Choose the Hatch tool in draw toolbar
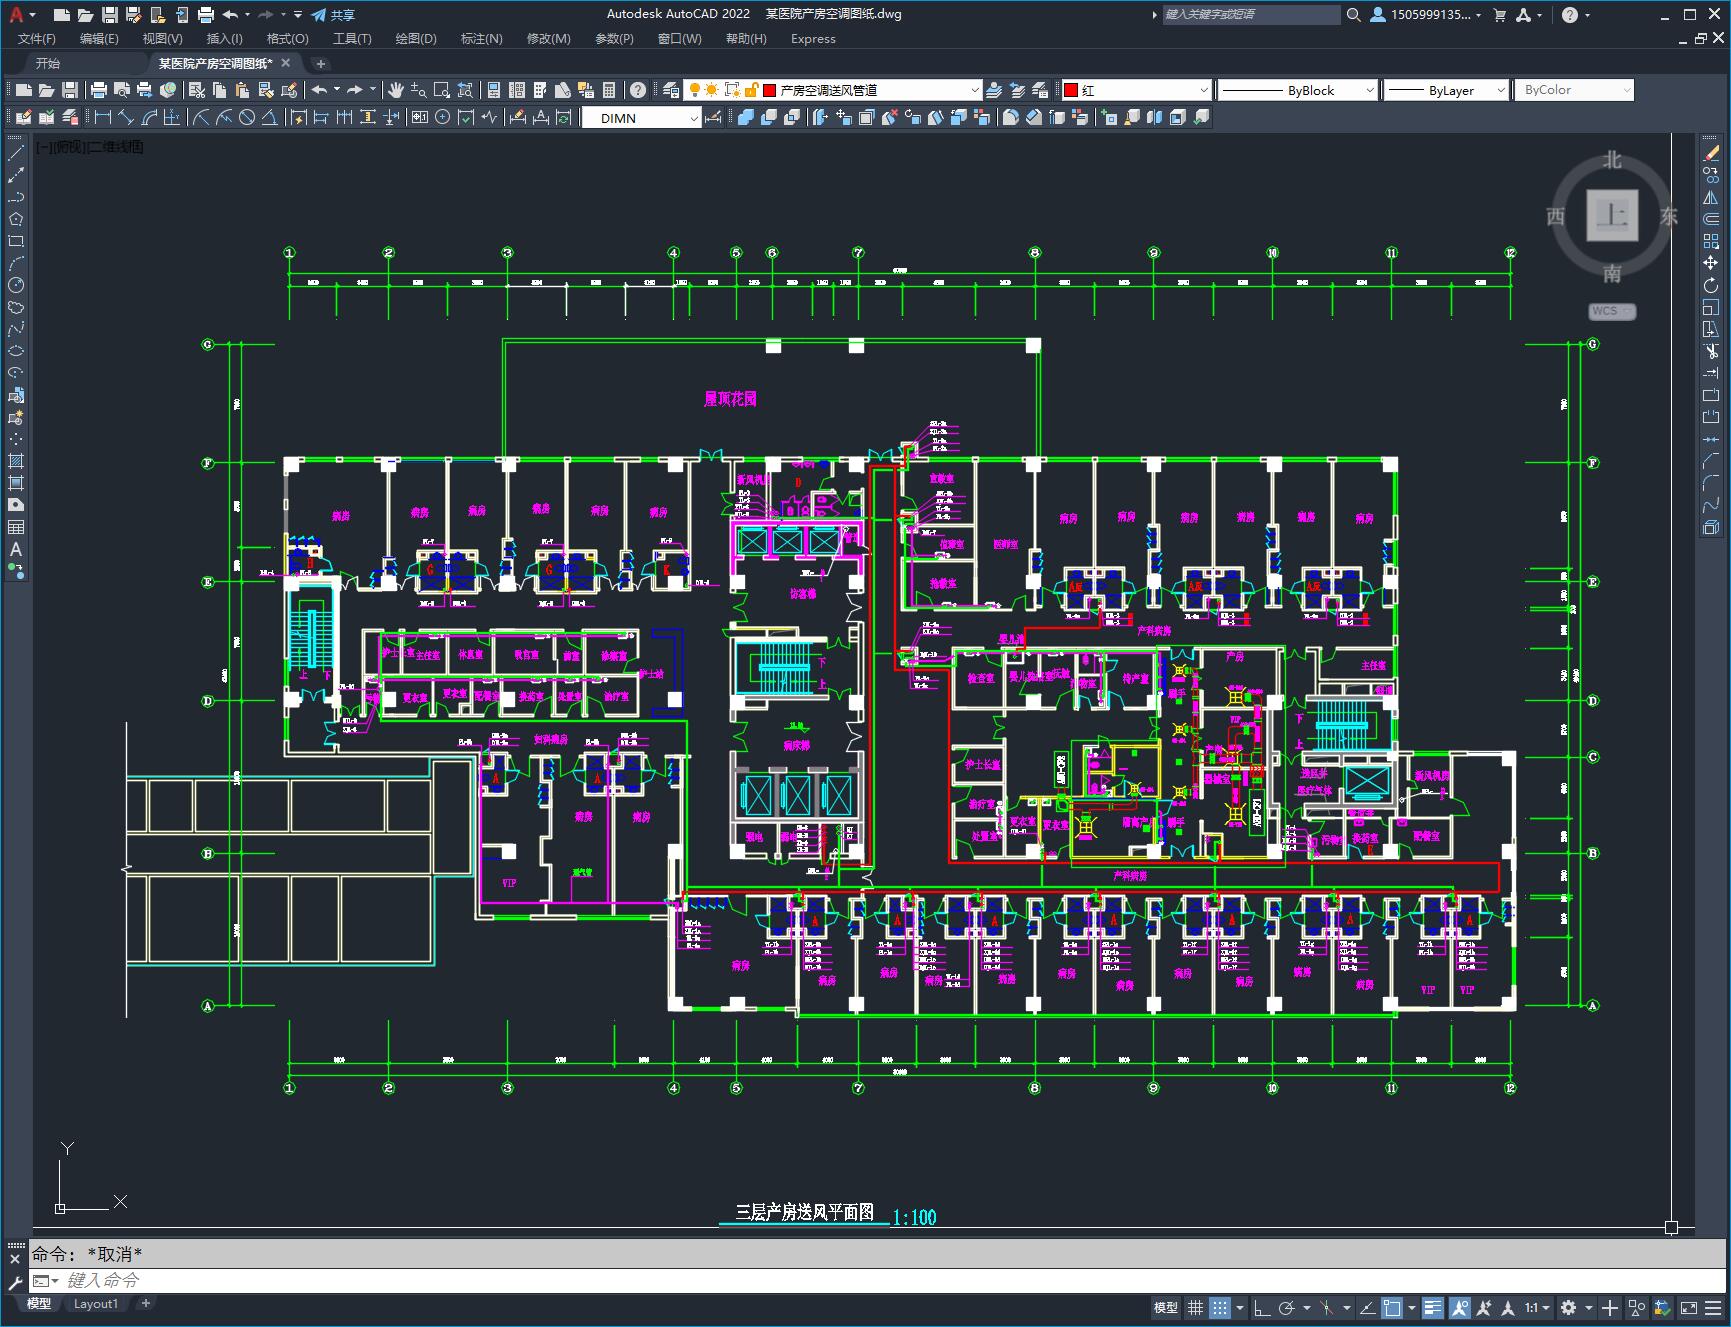This screenshot has width=1731, height=1327. point(15,461)
